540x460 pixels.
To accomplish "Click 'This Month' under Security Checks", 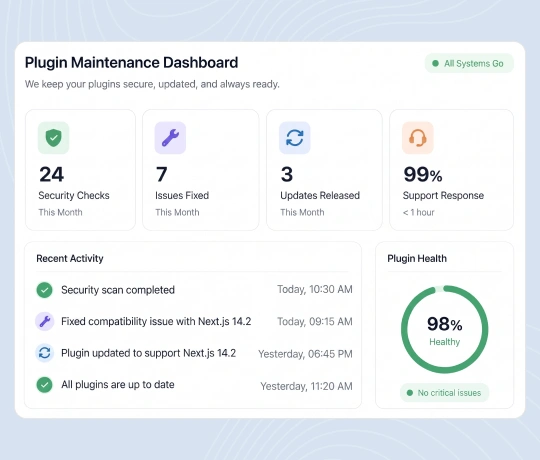I will tap(60, 212).
